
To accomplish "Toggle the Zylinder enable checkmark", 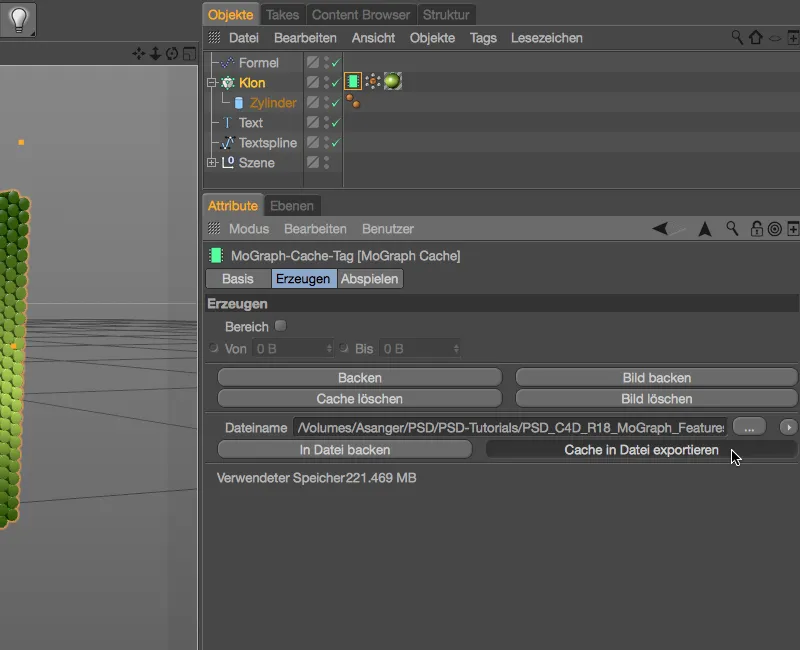I will (x=336, y=103).
